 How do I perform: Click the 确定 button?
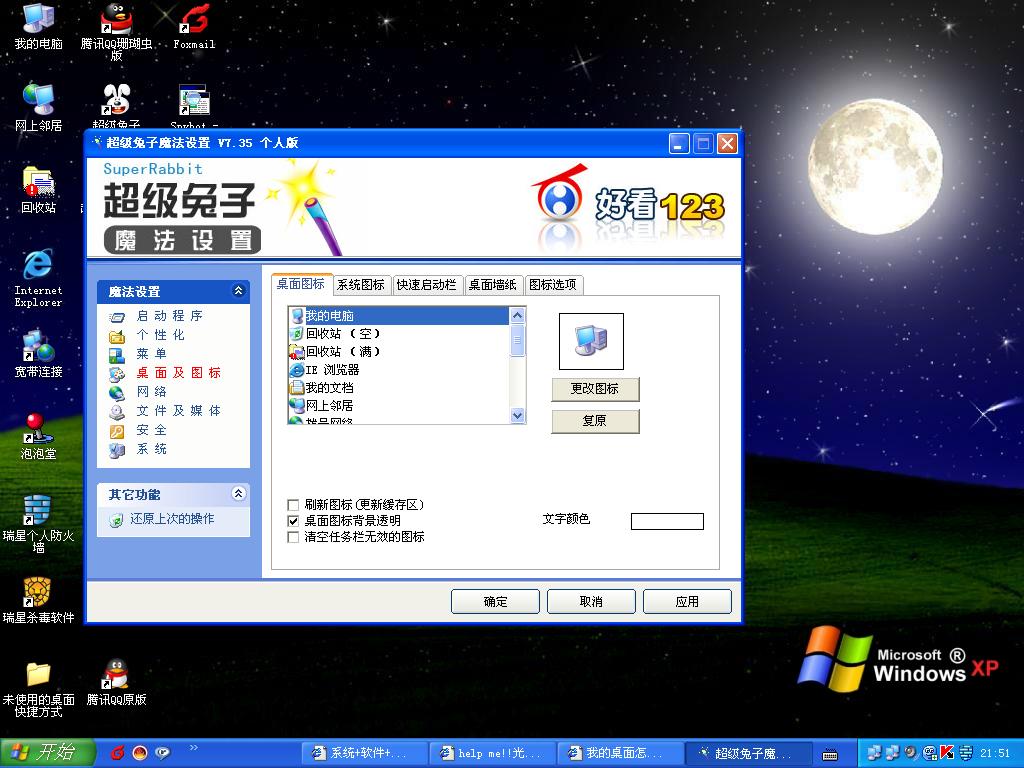[x=495, y=601]
